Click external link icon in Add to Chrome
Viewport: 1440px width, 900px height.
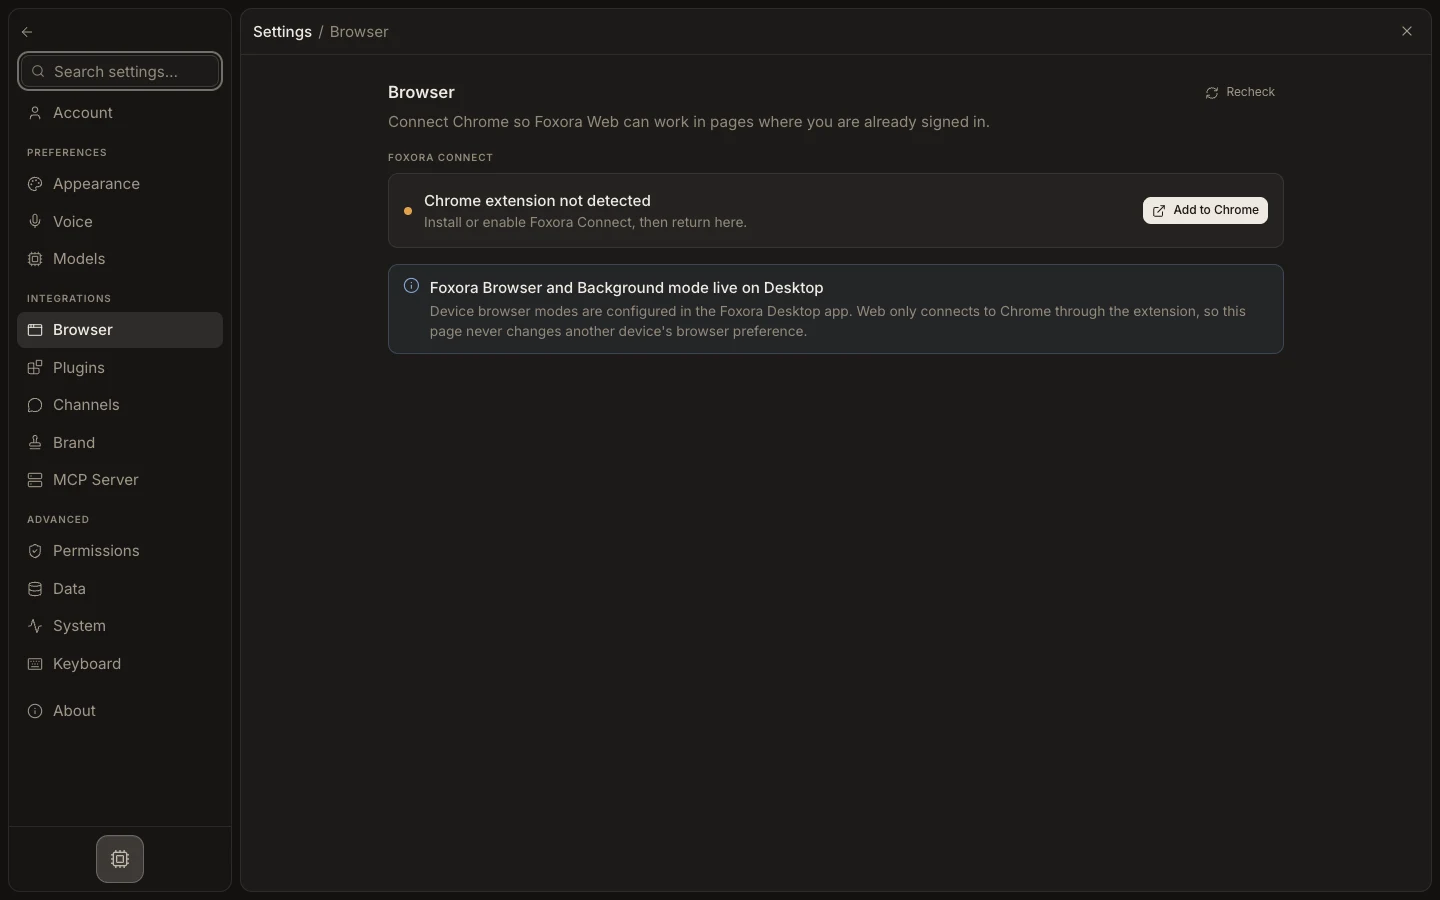pos(1159,211)
